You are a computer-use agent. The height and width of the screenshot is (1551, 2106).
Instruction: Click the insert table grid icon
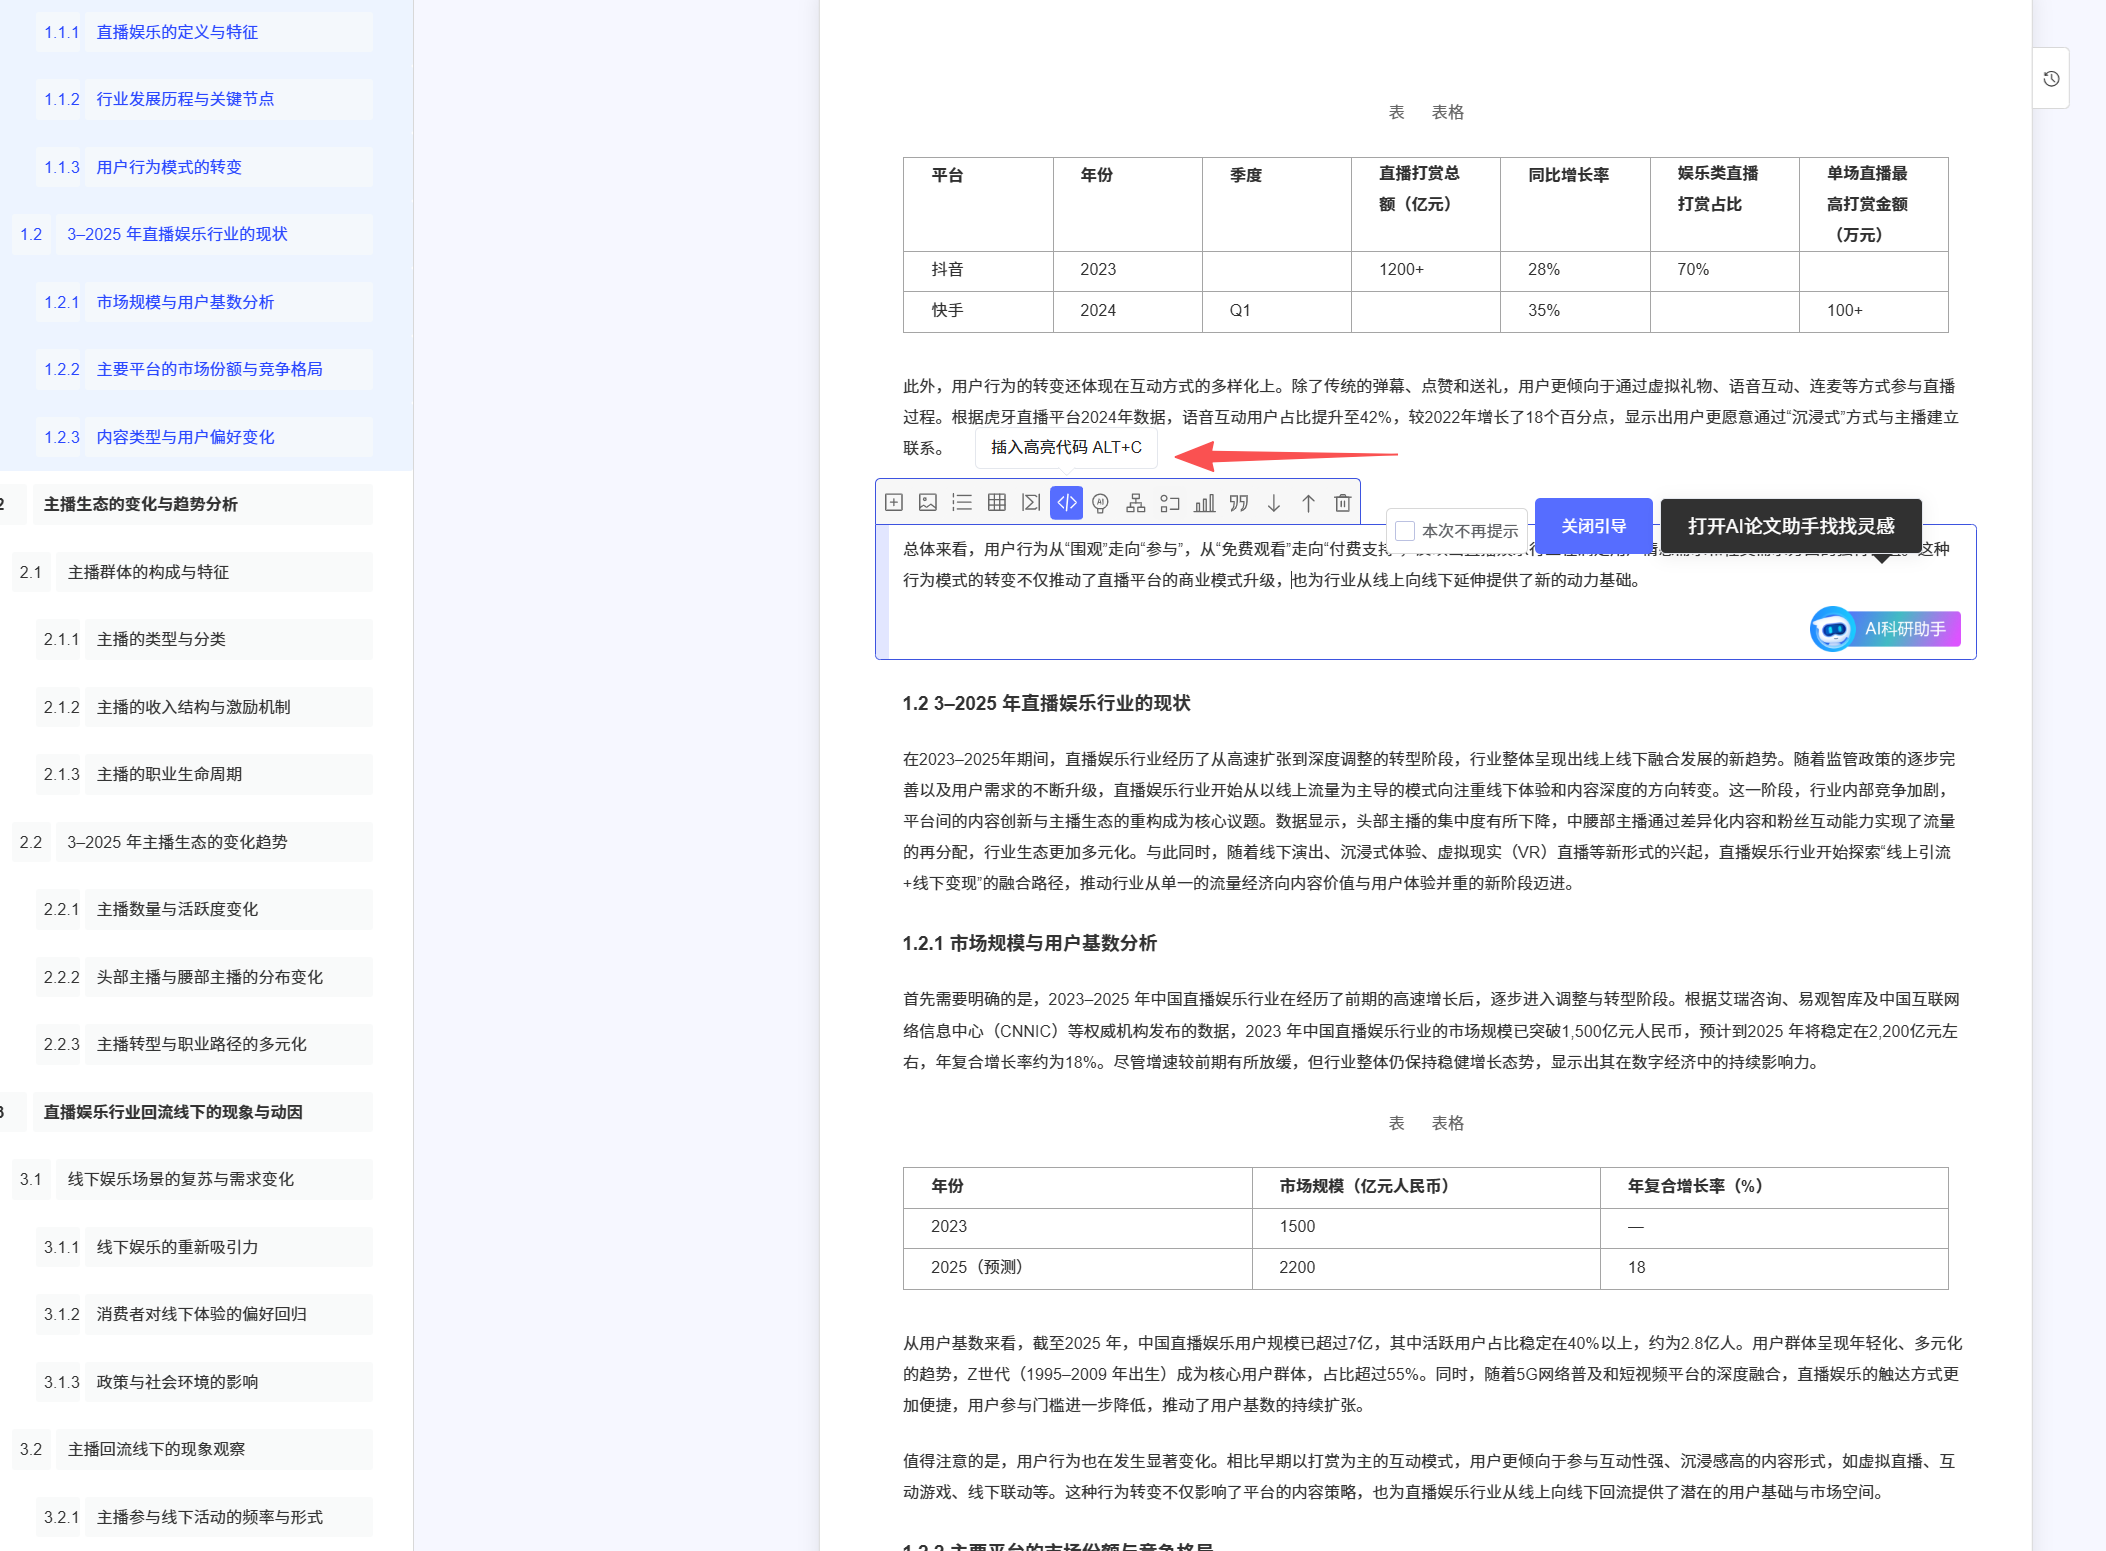997,503
